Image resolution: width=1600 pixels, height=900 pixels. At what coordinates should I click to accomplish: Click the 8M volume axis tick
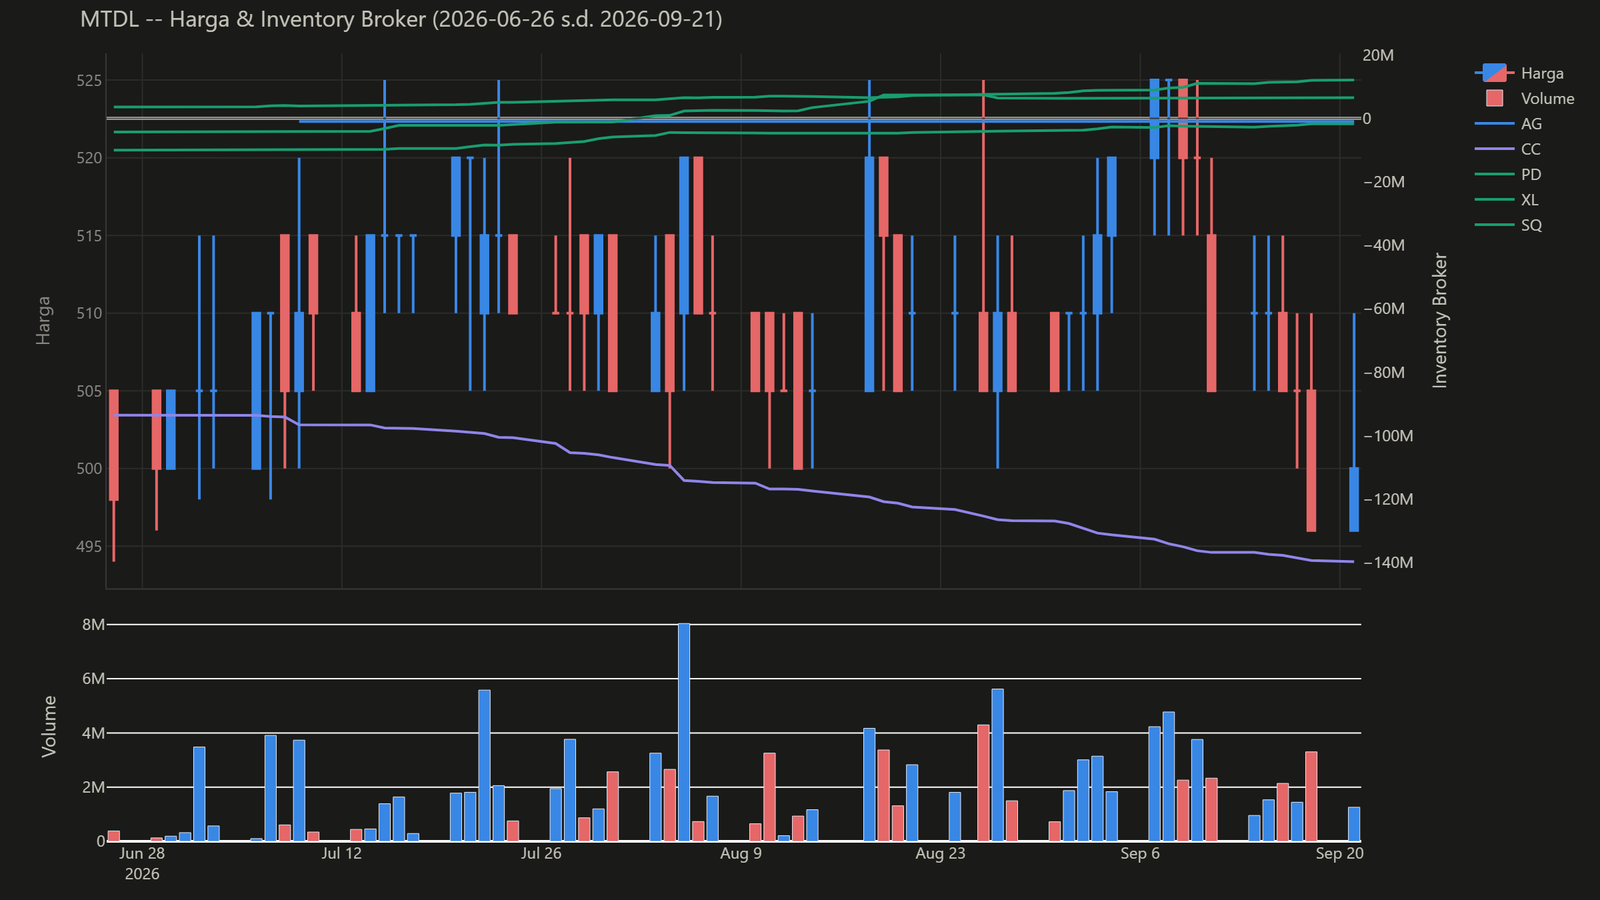click(x=93, y=624)
